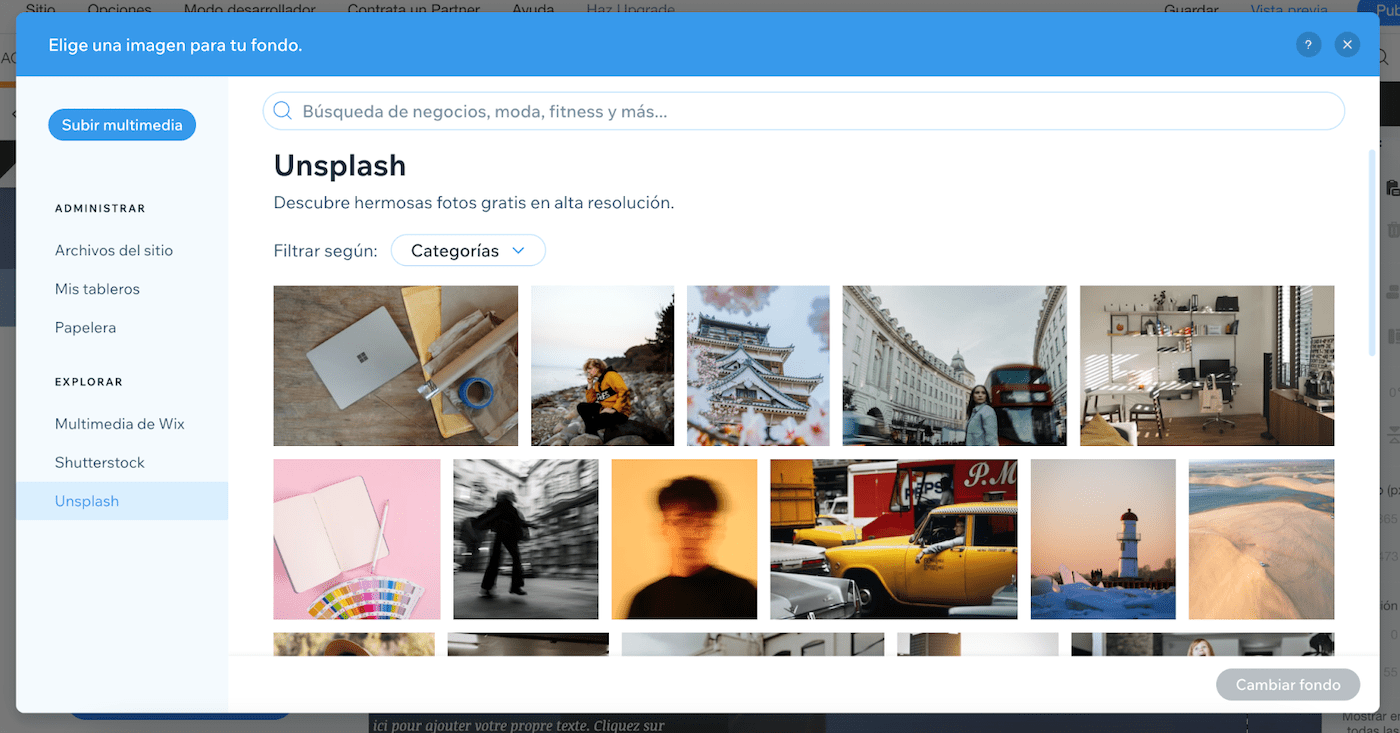
Task: Close the background image dialog
Action: pos(1347,44)
